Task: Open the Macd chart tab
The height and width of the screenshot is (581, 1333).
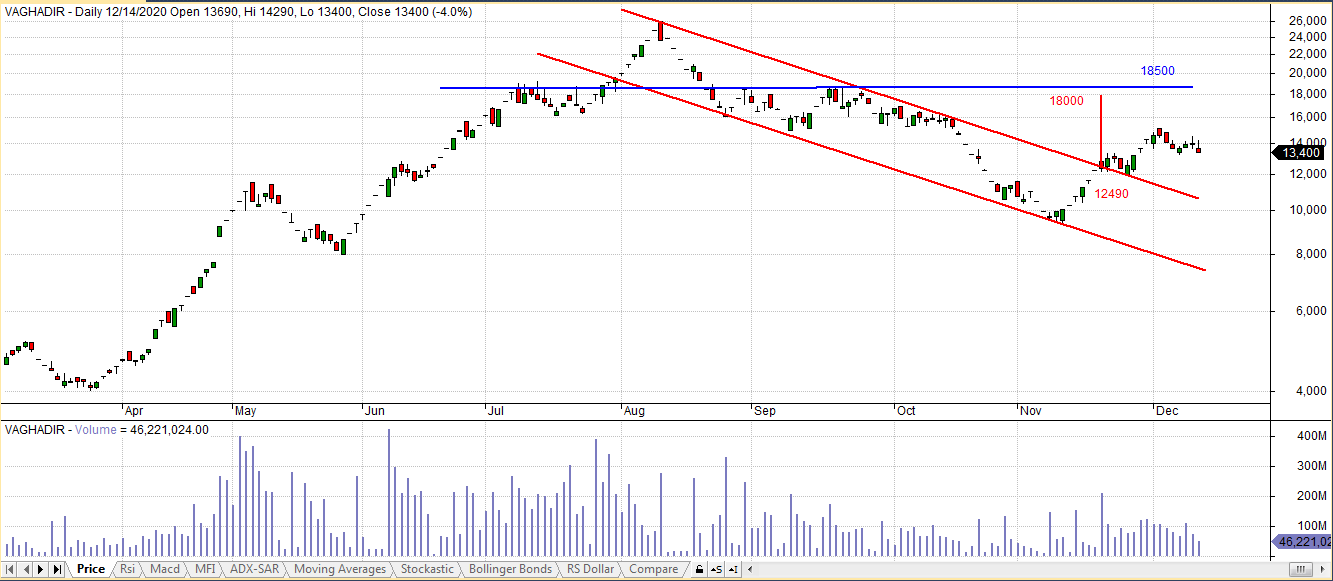Action: (x=164, y=569)
